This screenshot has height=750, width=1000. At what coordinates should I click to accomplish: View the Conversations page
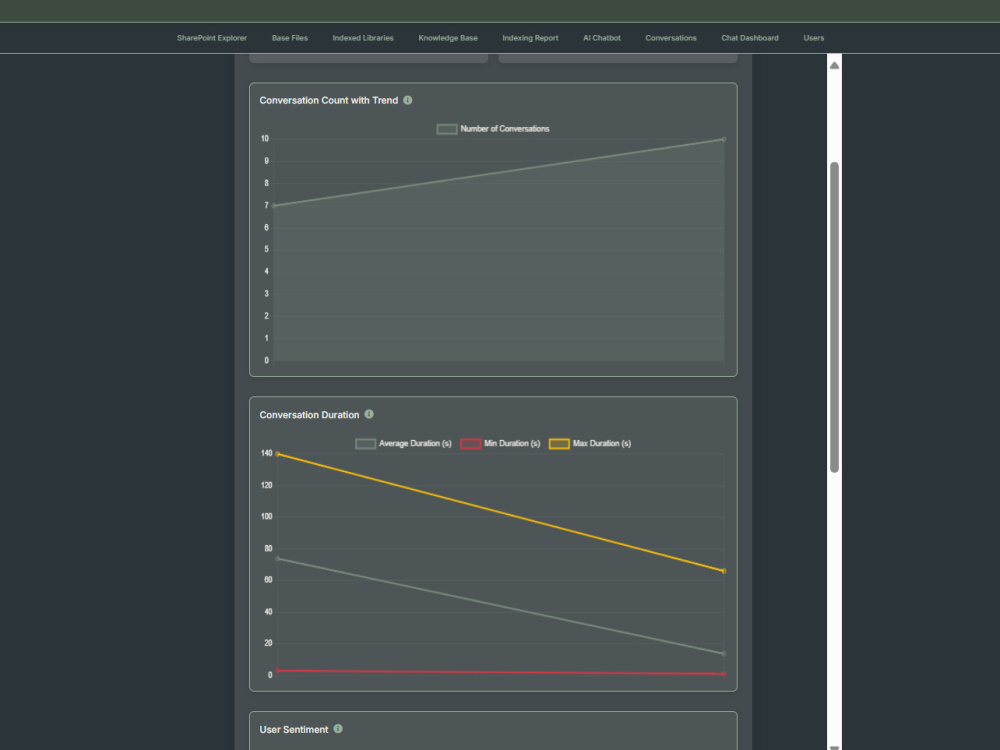(671, 38)
